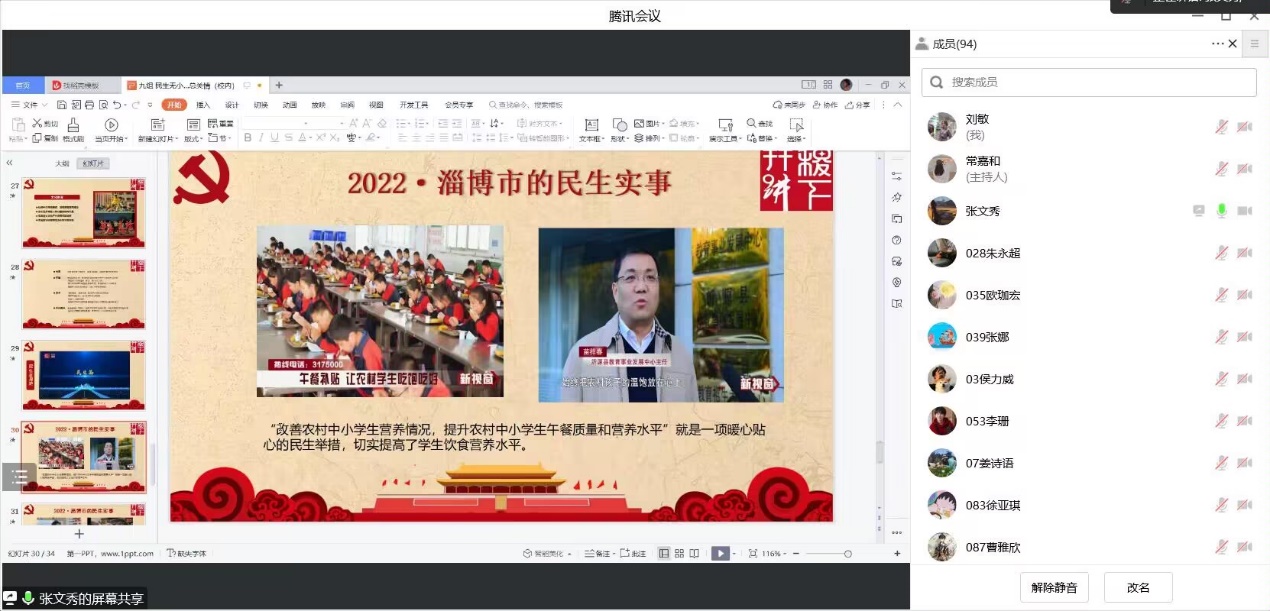Image resolution: width=1270 pixels, height=611 pixels.
Task: Click the 搜索成员 search field
Action: click(x=1088, y=82)
